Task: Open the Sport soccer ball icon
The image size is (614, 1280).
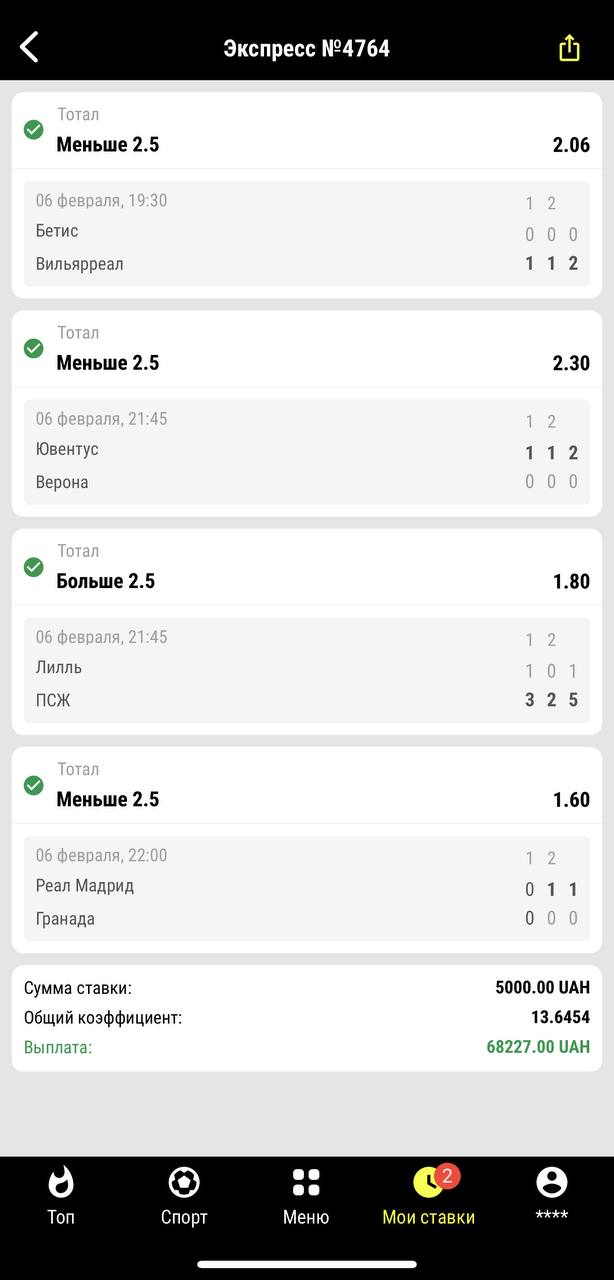Action: (x=184, y=1183)
